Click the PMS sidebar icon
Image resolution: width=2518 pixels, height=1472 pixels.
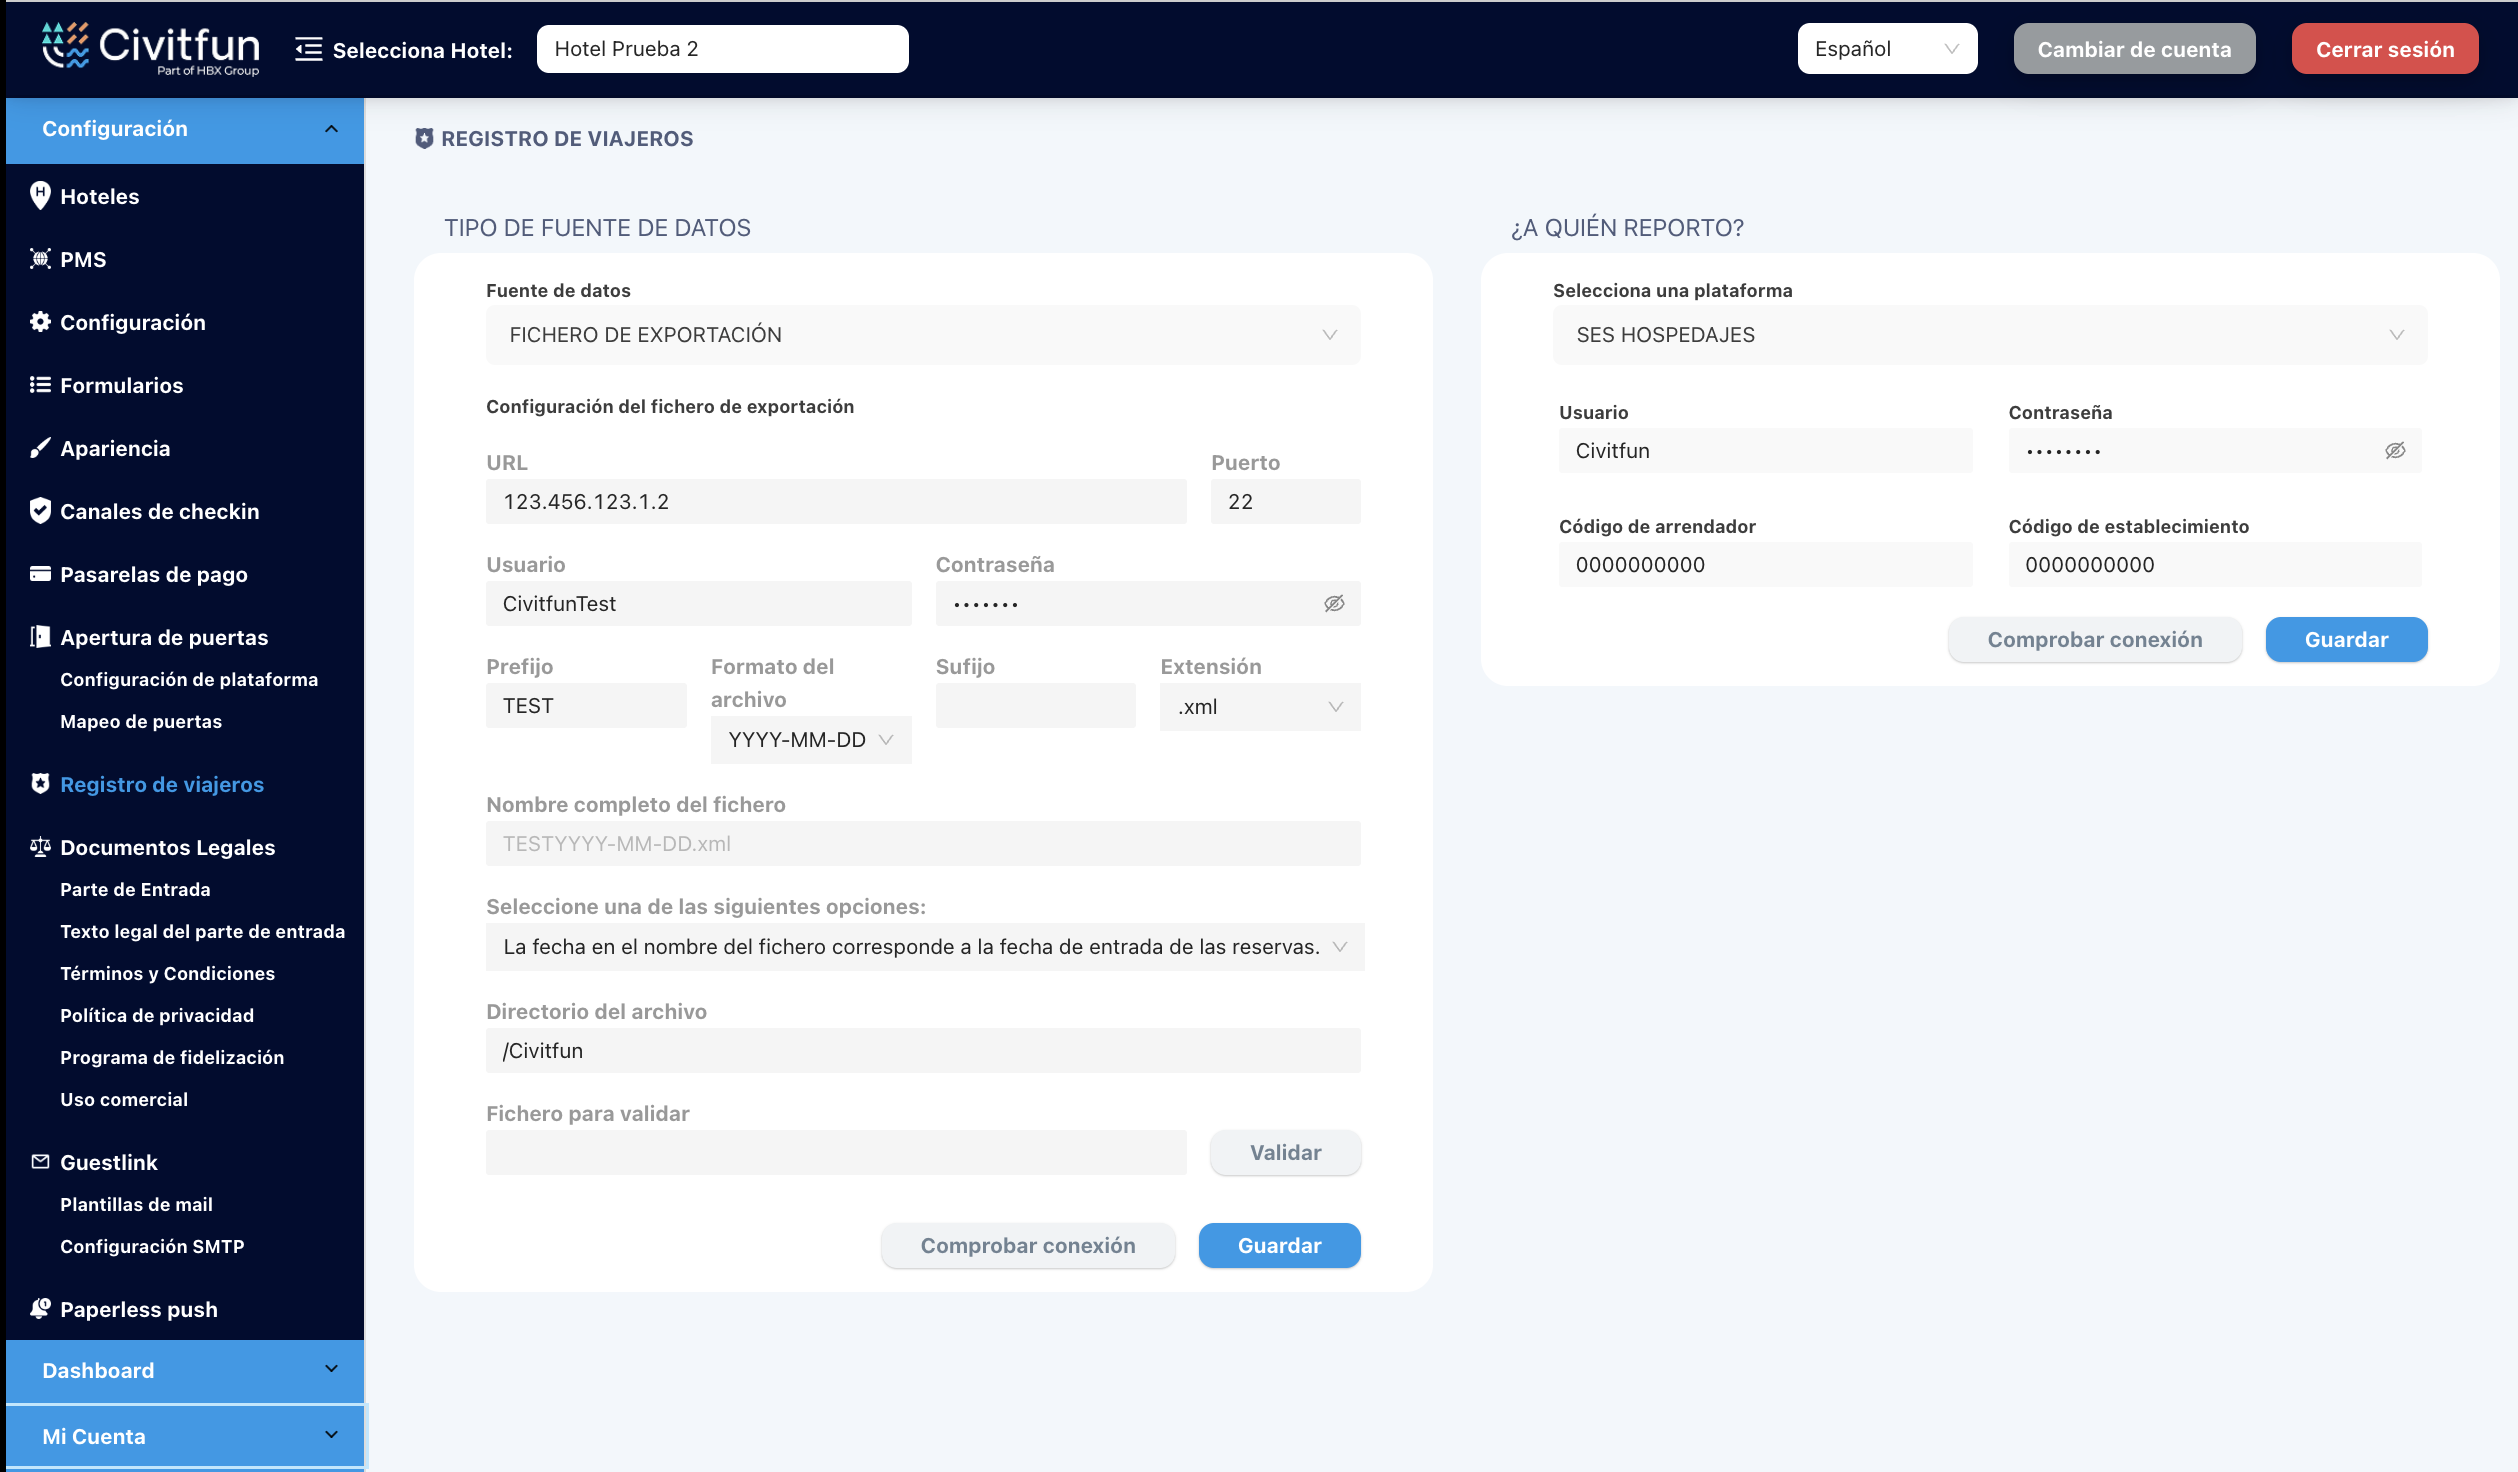(x=40, y=259)
